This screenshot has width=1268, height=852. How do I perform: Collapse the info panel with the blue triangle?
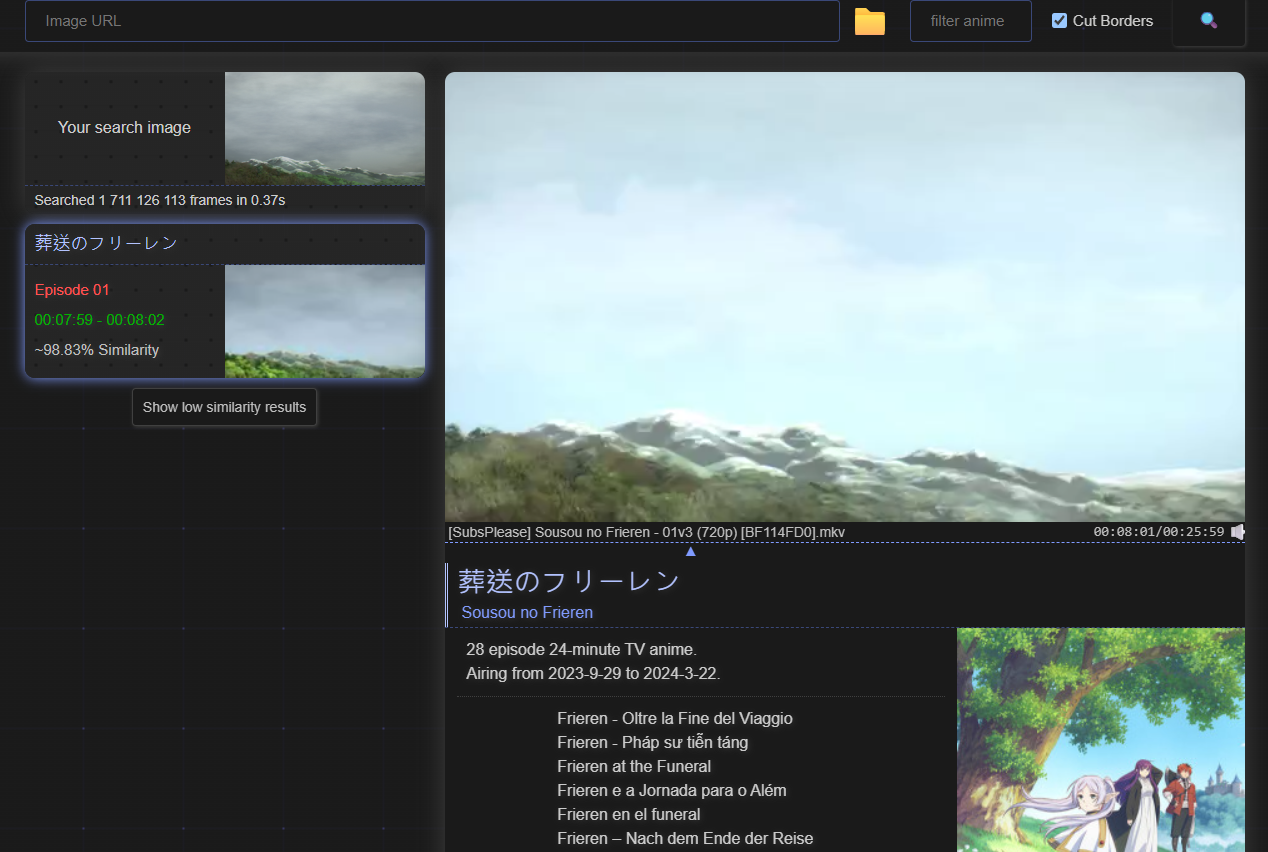click(690, 551)
